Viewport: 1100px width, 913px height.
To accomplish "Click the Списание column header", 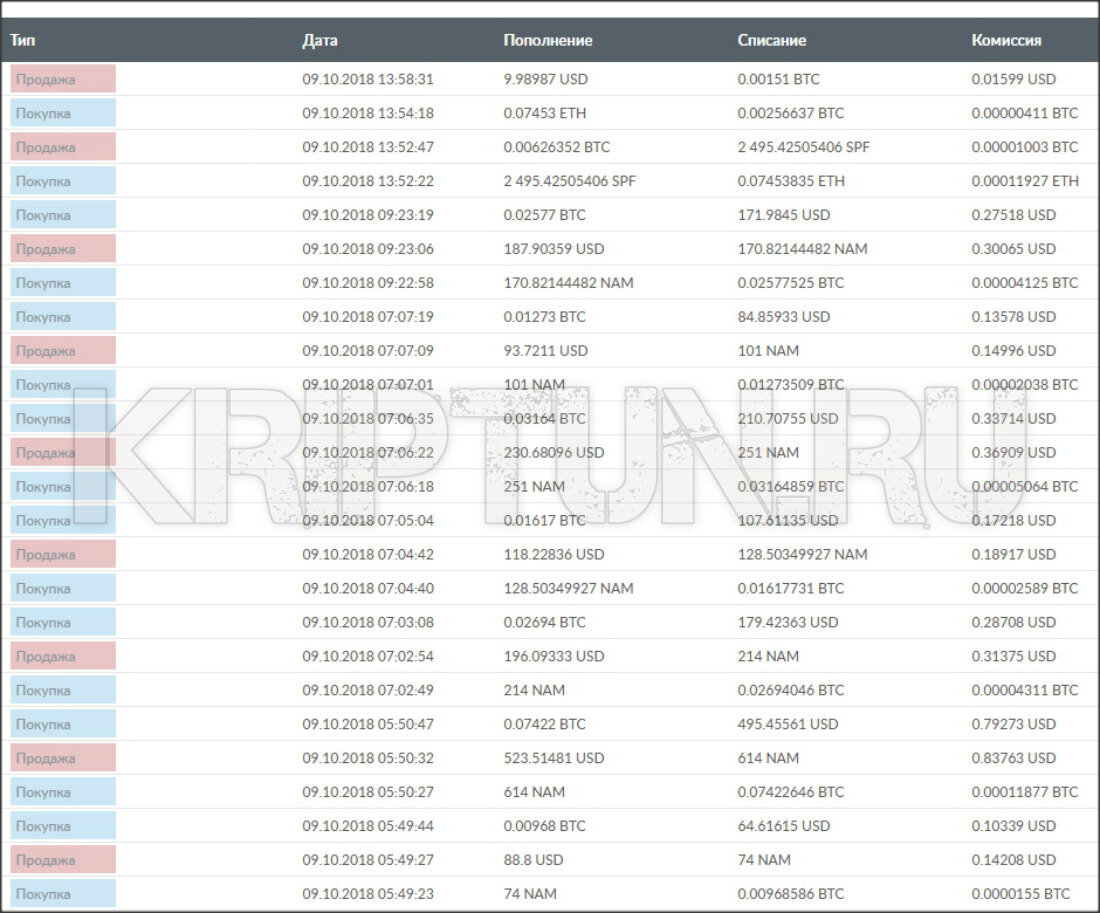I will pyautogui.click(x=772, y=40).
